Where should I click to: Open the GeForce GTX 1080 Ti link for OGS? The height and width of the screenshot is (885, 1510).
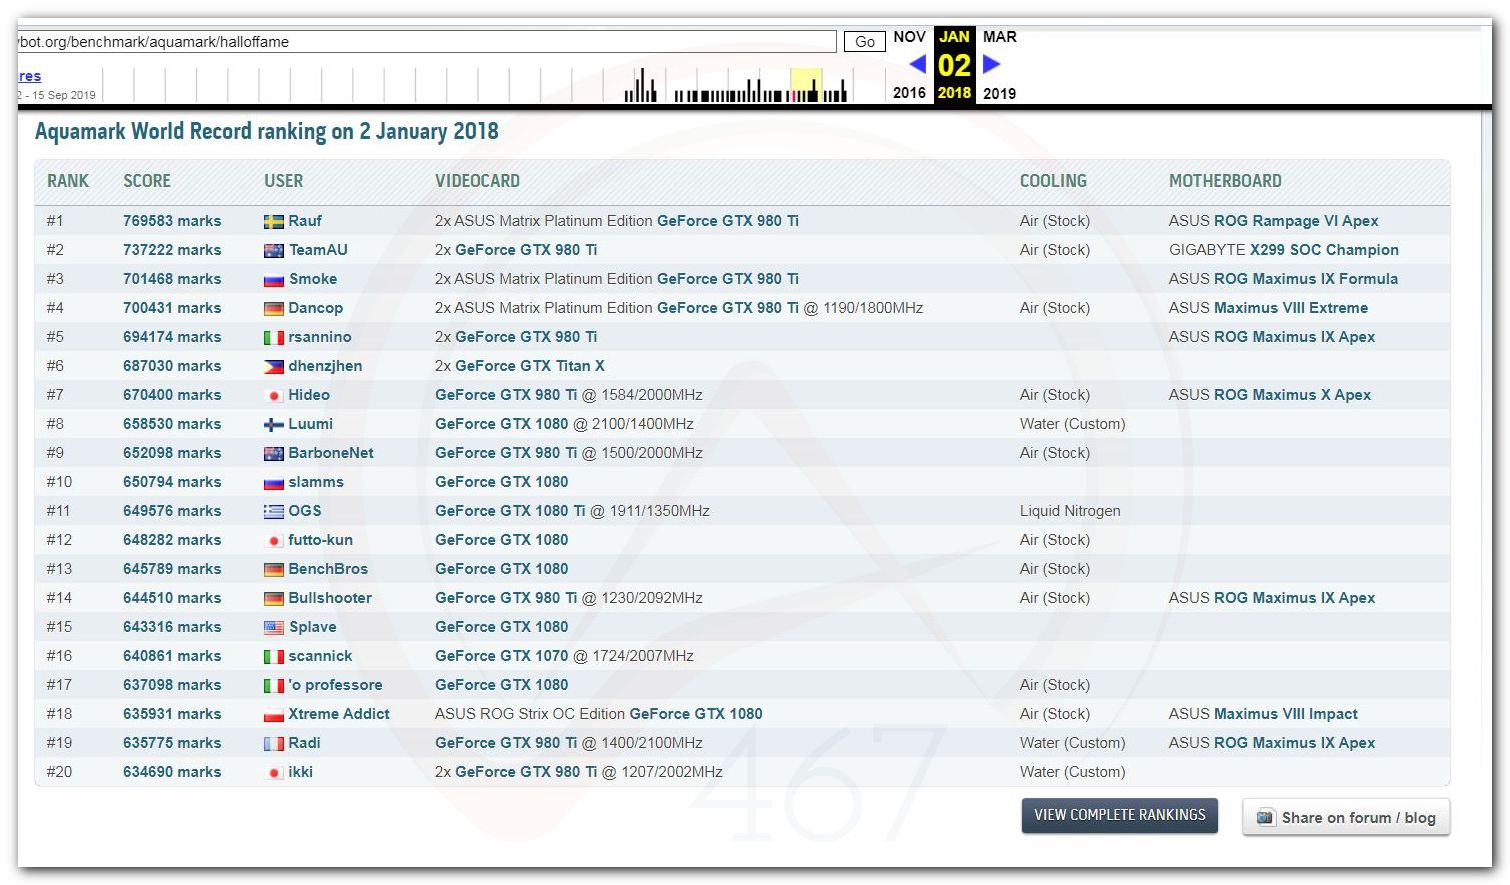pyautogui.click(x=510, y=511)
